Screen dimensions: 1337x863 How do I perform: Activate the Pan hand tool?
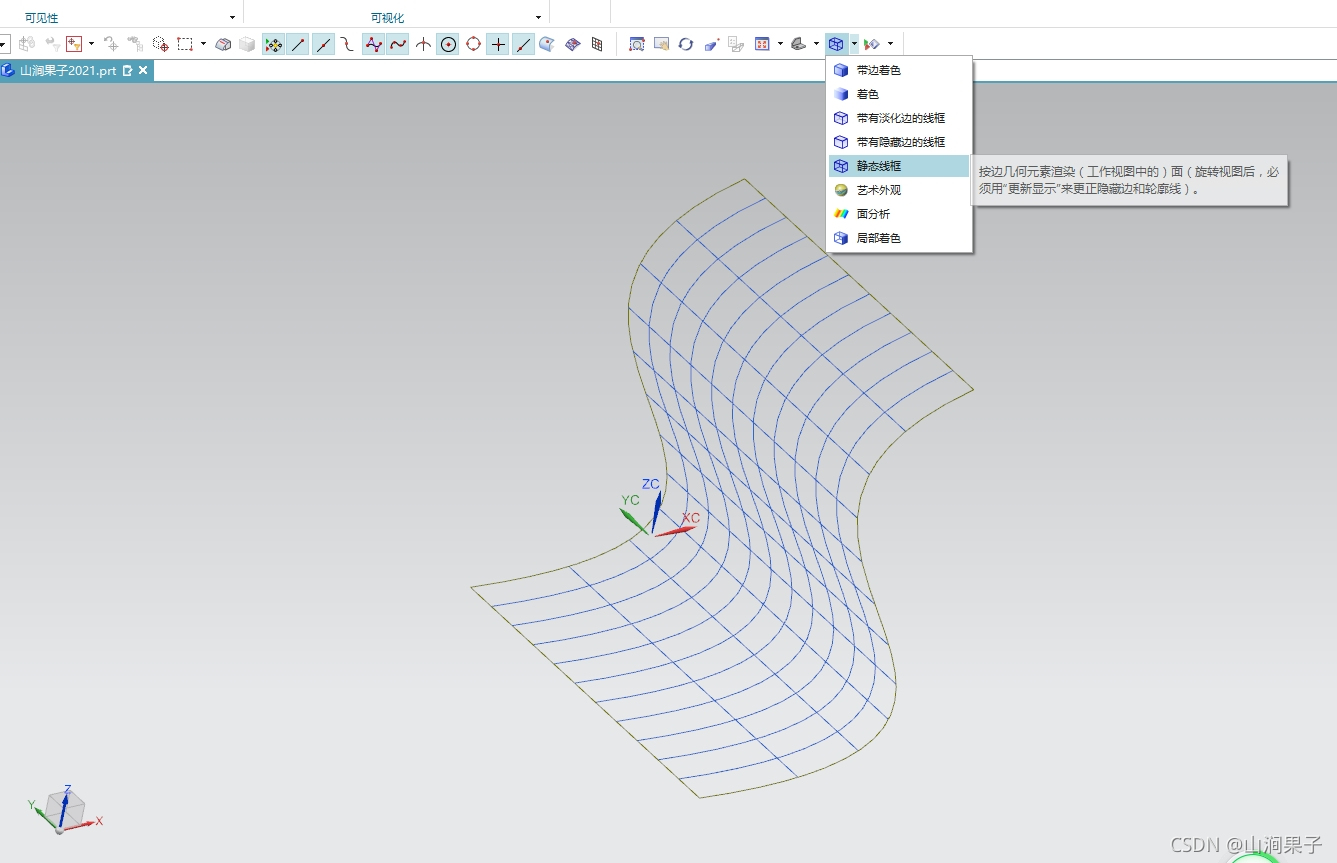pyautogui.click(x=661, y=44)
